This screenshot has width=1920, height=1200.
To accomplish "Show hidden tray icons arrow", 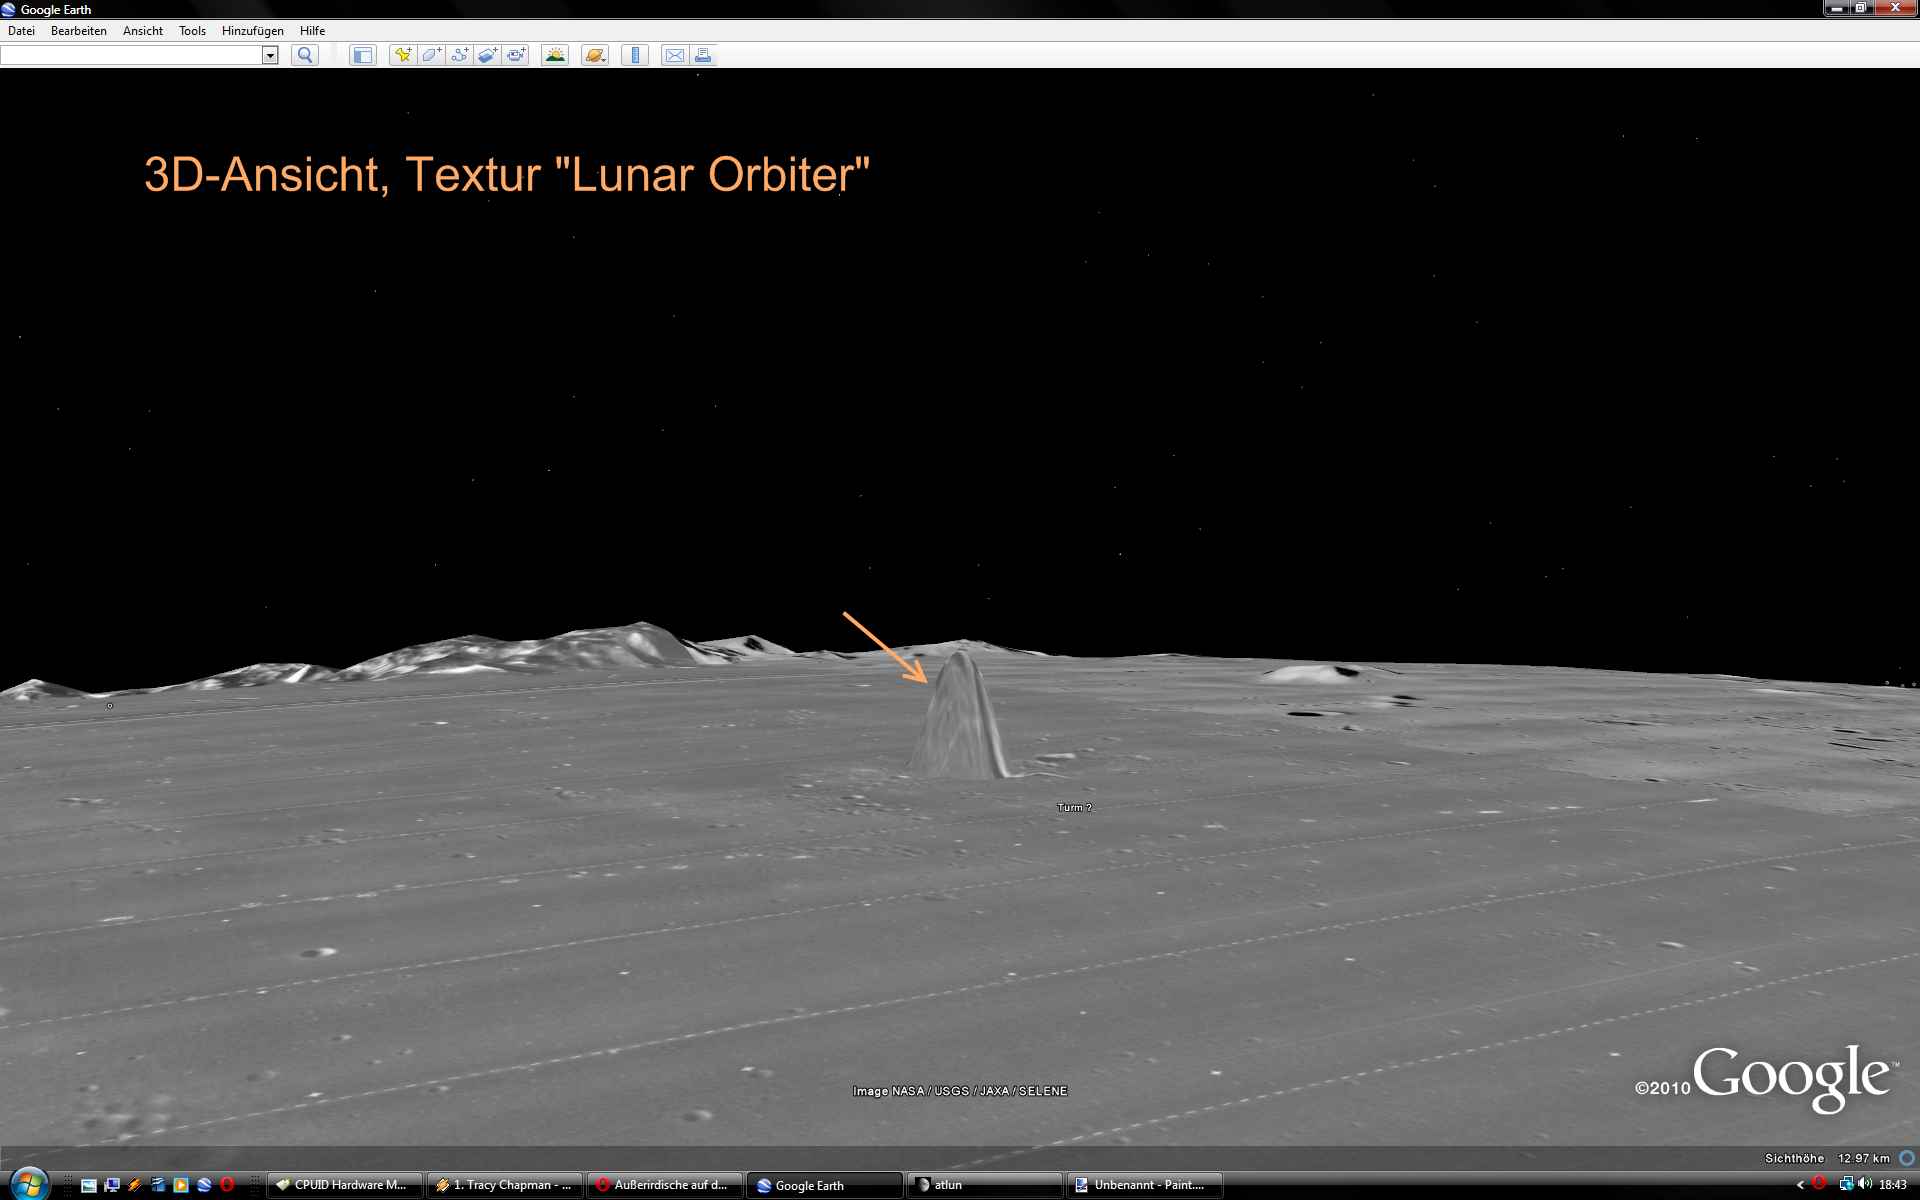I will [x=1800, y=1185].
